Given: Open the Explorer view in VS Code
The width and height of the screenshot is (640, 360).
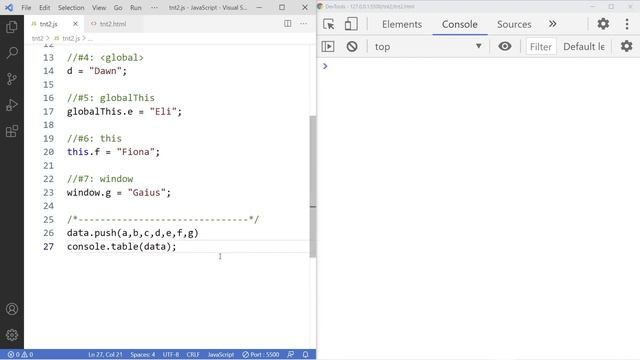Looking at the screenshot, I should pyautogui.click(x=12, y=27).
